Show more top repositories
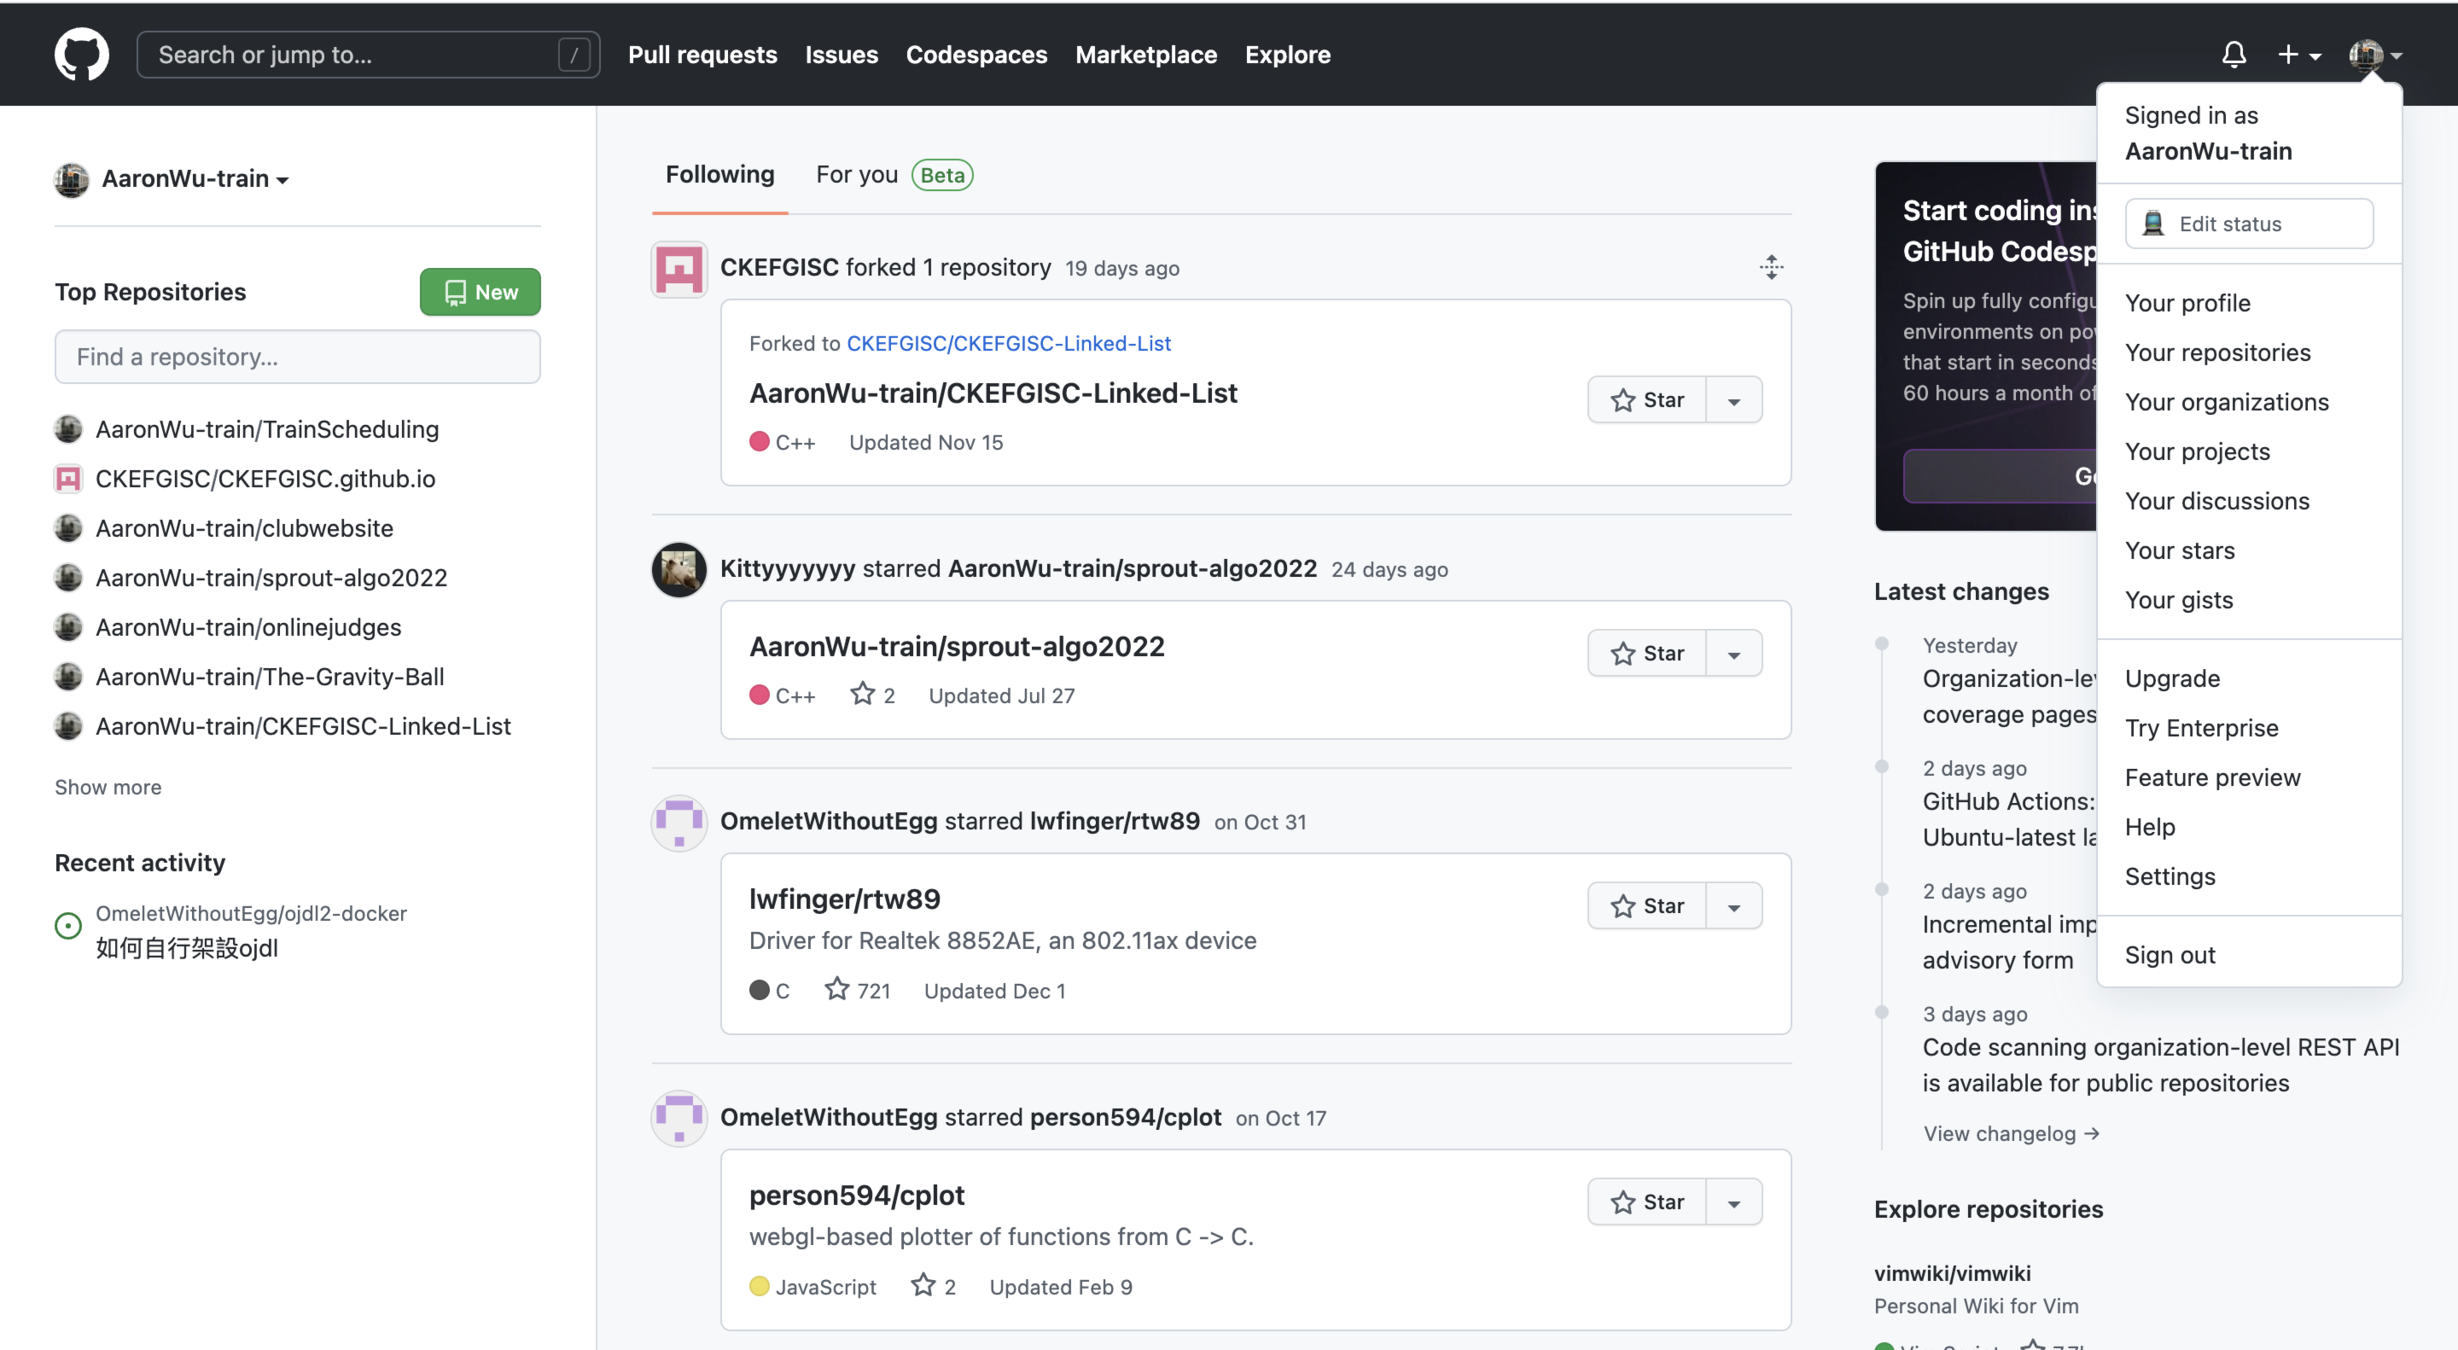Screen dimensions: 2458x1350 (x=108, y=787)
